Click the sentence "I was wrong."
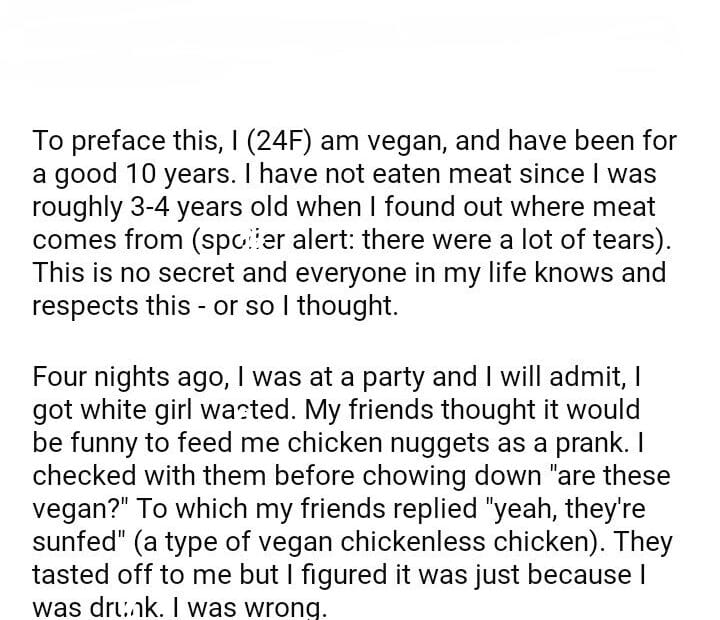 point(257,607)
